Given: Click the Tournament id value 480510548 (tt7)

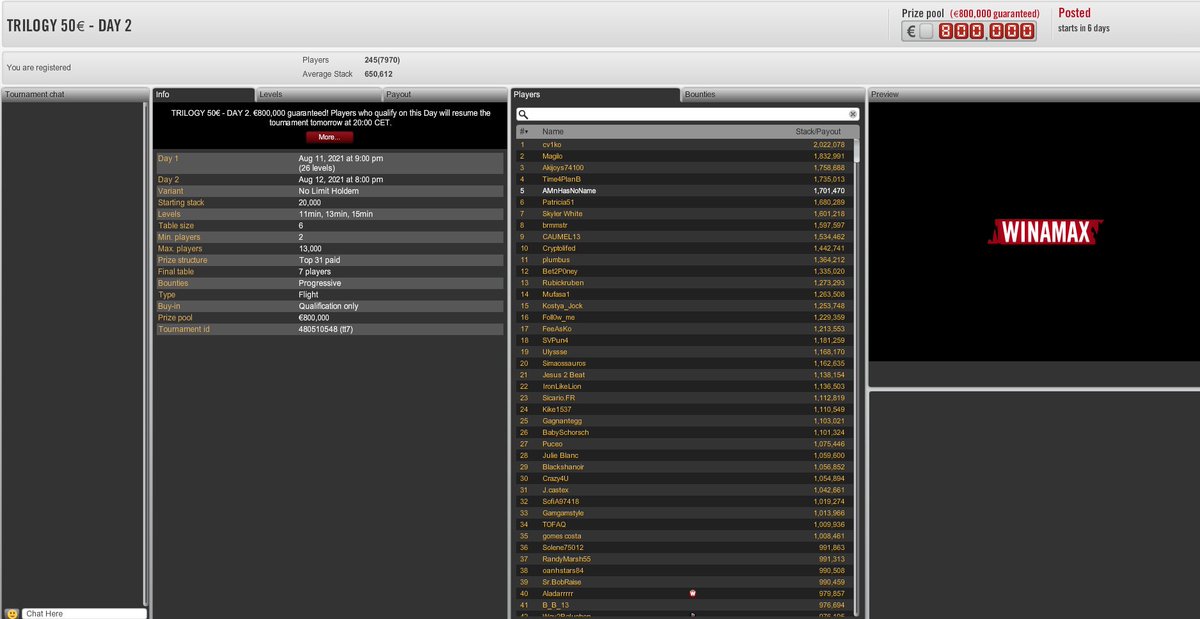Looking at the screenshot, I should pyautogui.click(x=325, y=329).
